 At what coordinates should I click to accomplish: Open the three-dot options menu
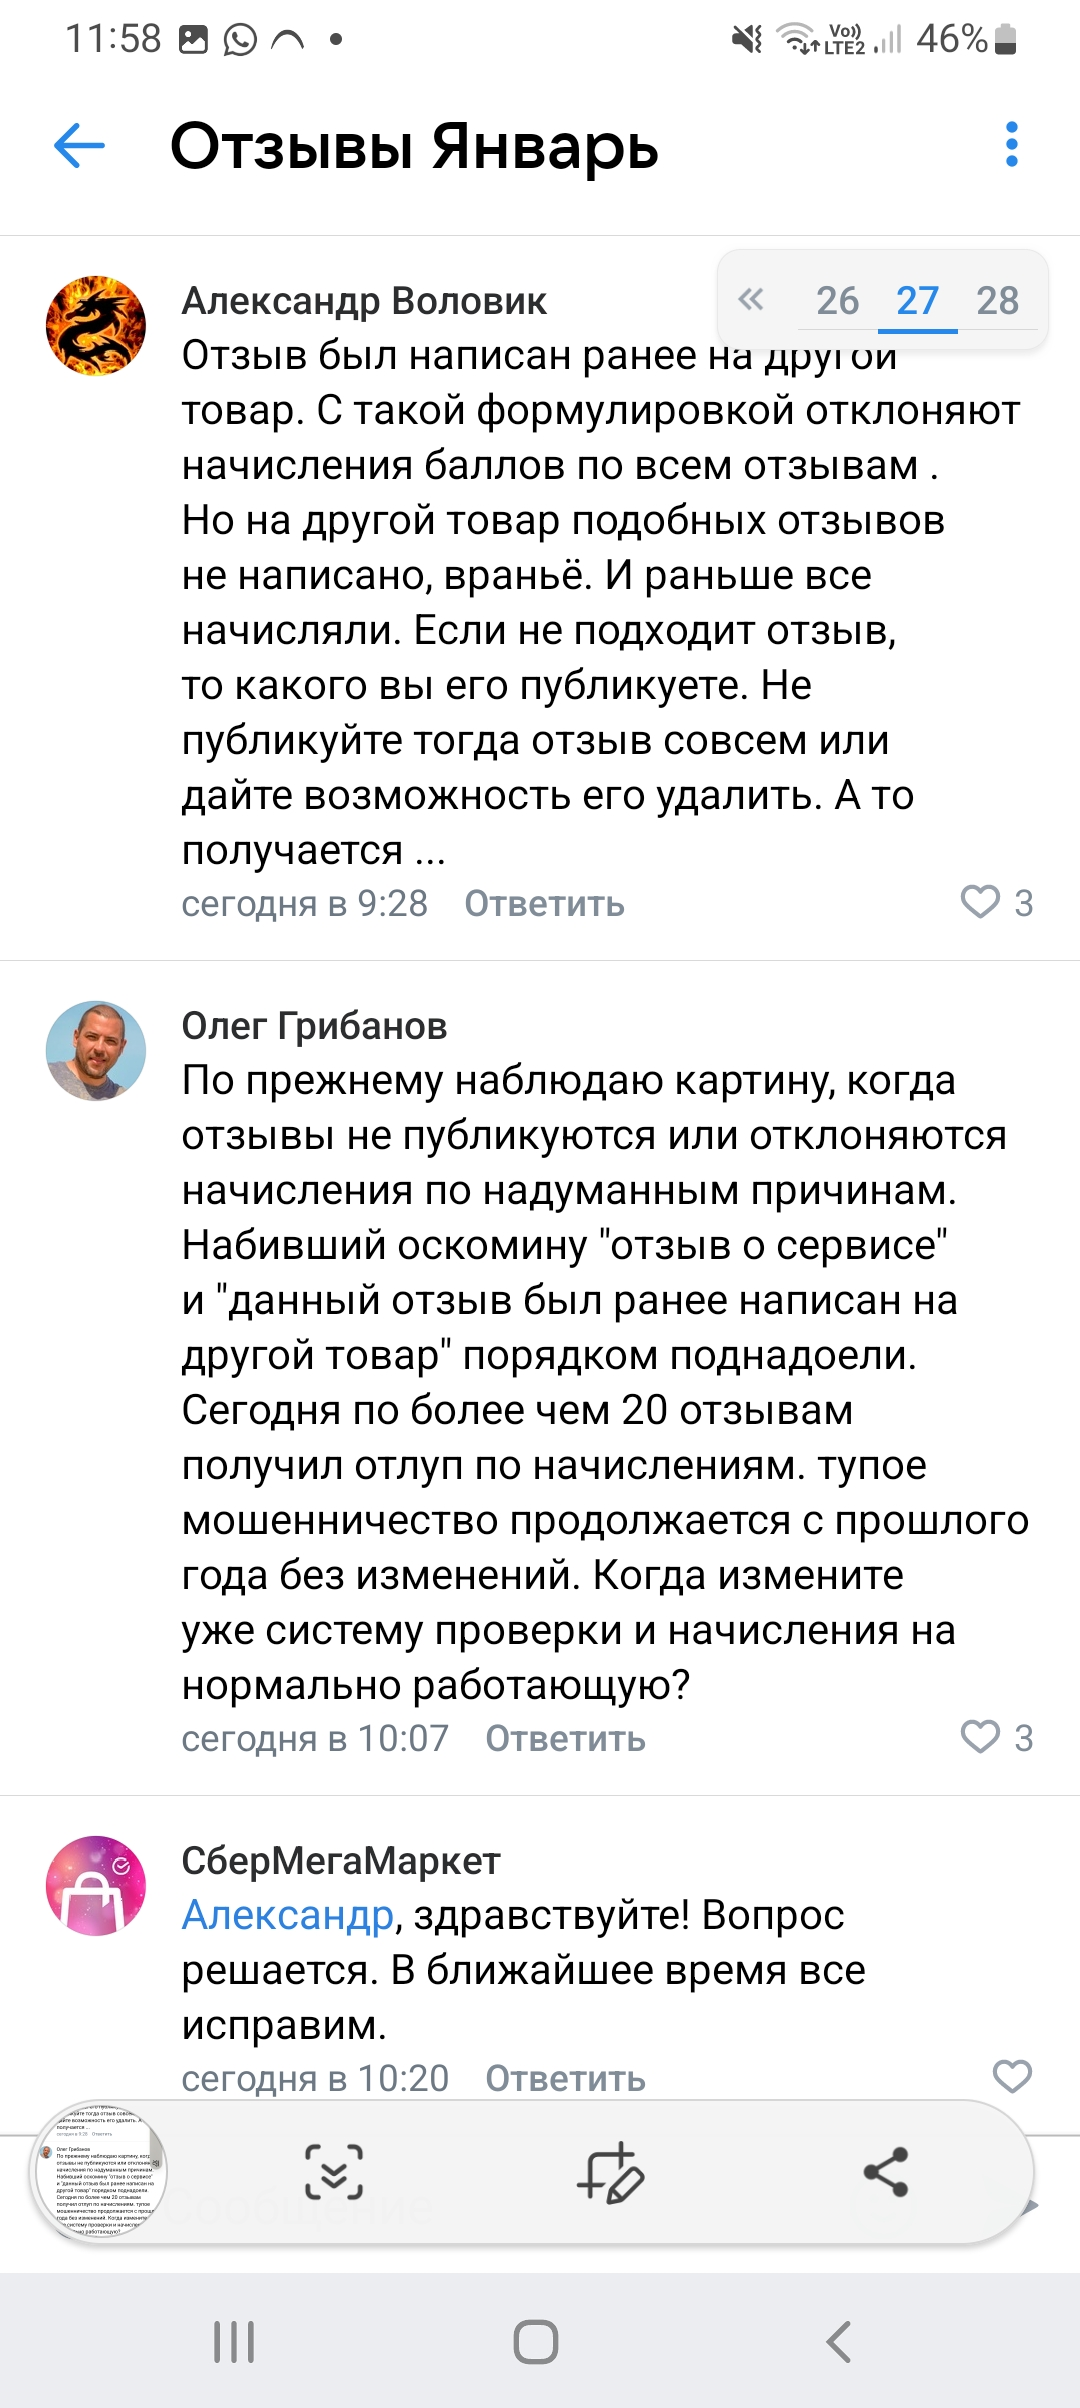pos(1012,145)
